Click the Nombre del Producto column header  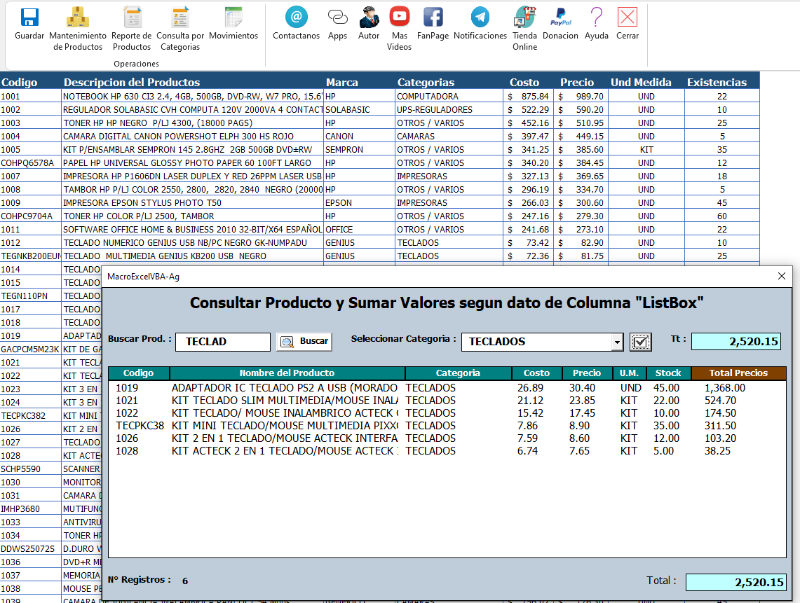287,373
